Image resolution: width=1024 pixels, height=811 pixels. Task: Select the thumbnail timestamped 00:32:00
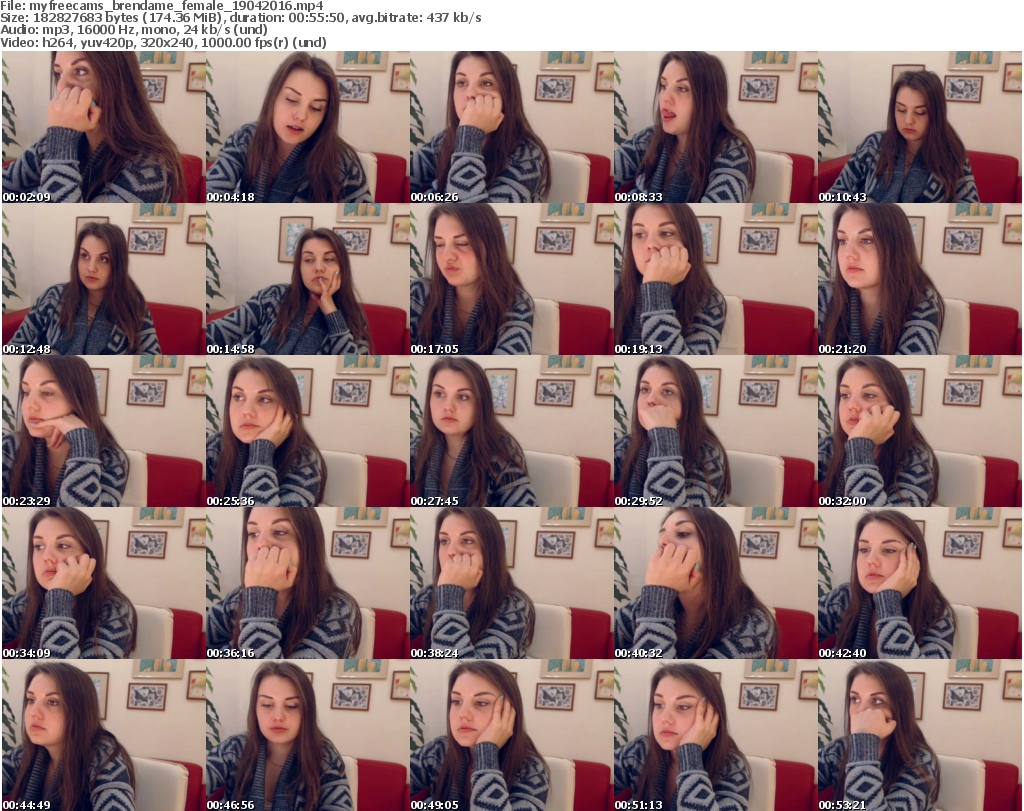pos(920,432)
